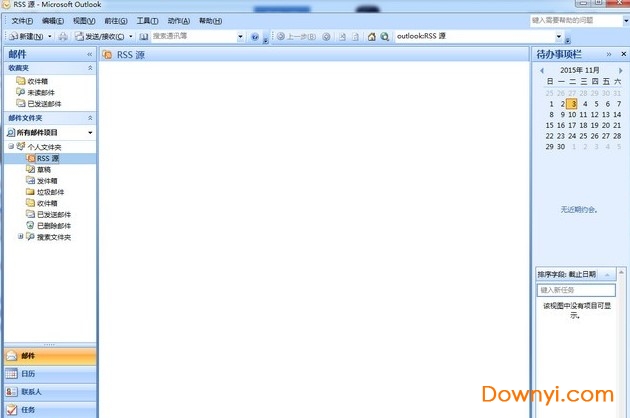Switch to 联系人 contacts module
The width and height of the screenshot is (630, 418).
tap(50, 392)
